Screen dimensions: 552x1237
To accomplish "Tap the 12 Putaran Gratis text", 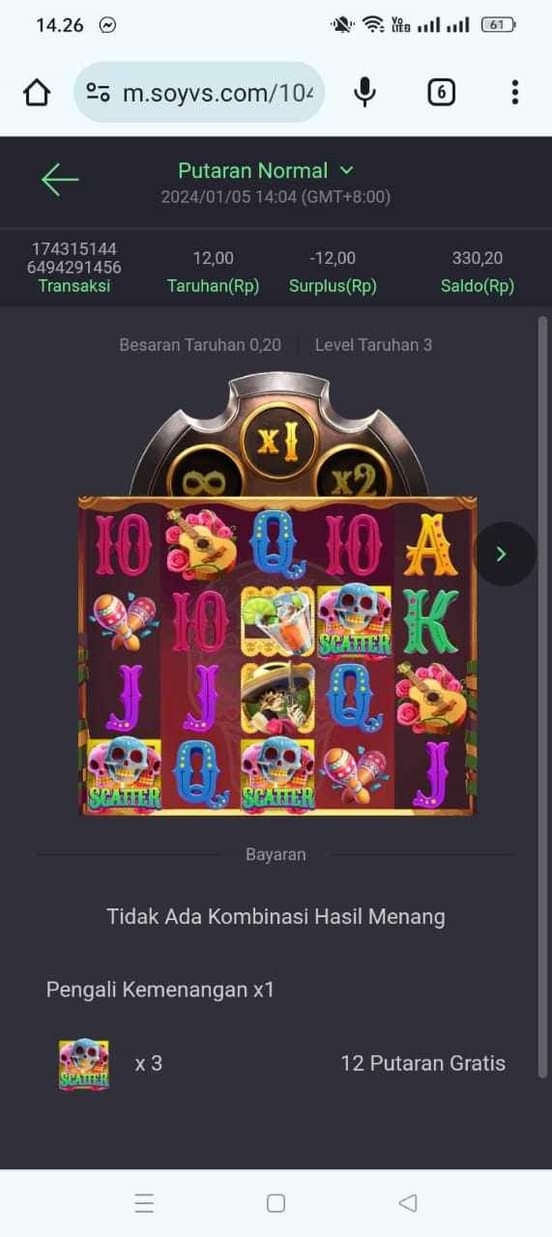I will (x=423, y=1063).
